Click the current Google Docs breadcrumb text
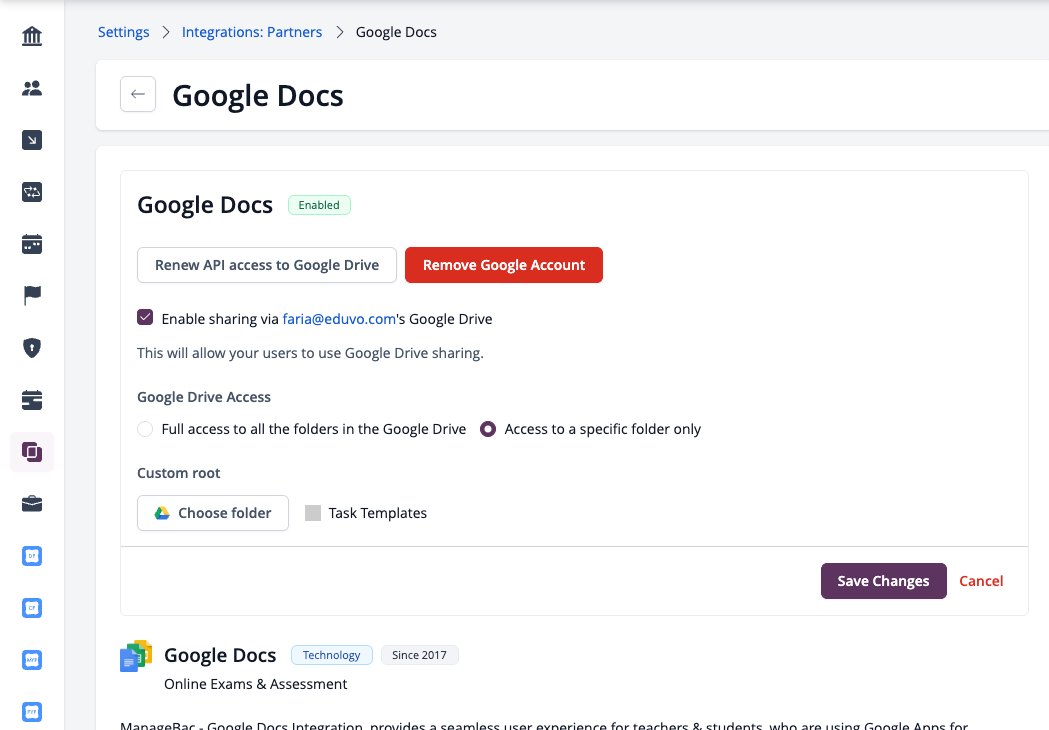The height and width of the screenshot is (730, 1049). point(396,32)
